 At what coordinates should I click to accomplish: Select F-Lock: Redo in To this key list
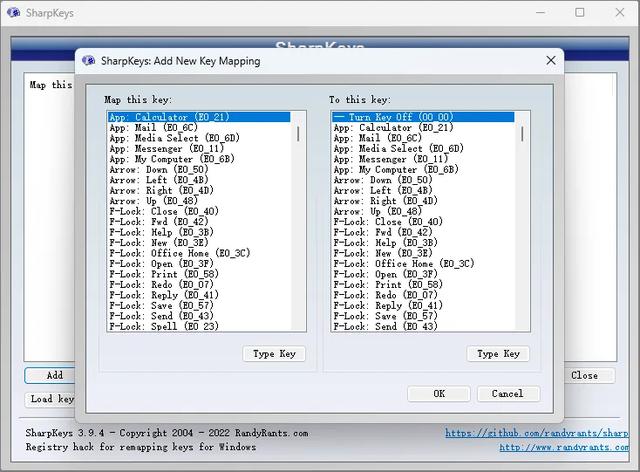tap(423, 295)
